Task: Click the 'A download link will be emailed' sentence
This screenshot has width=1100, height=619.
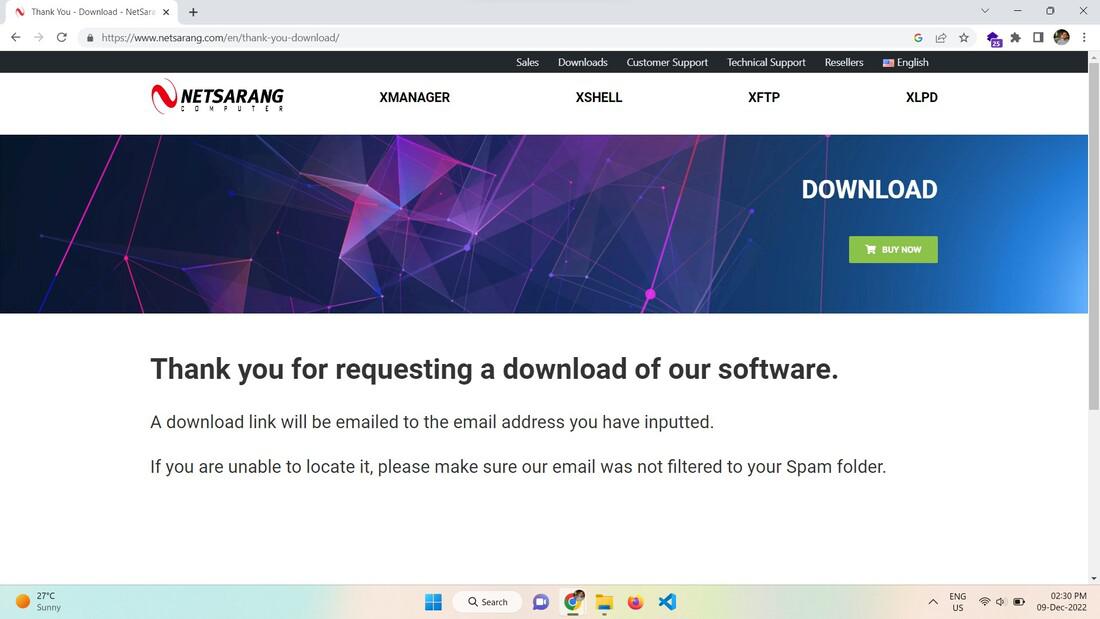Action: tap(431, 422)
